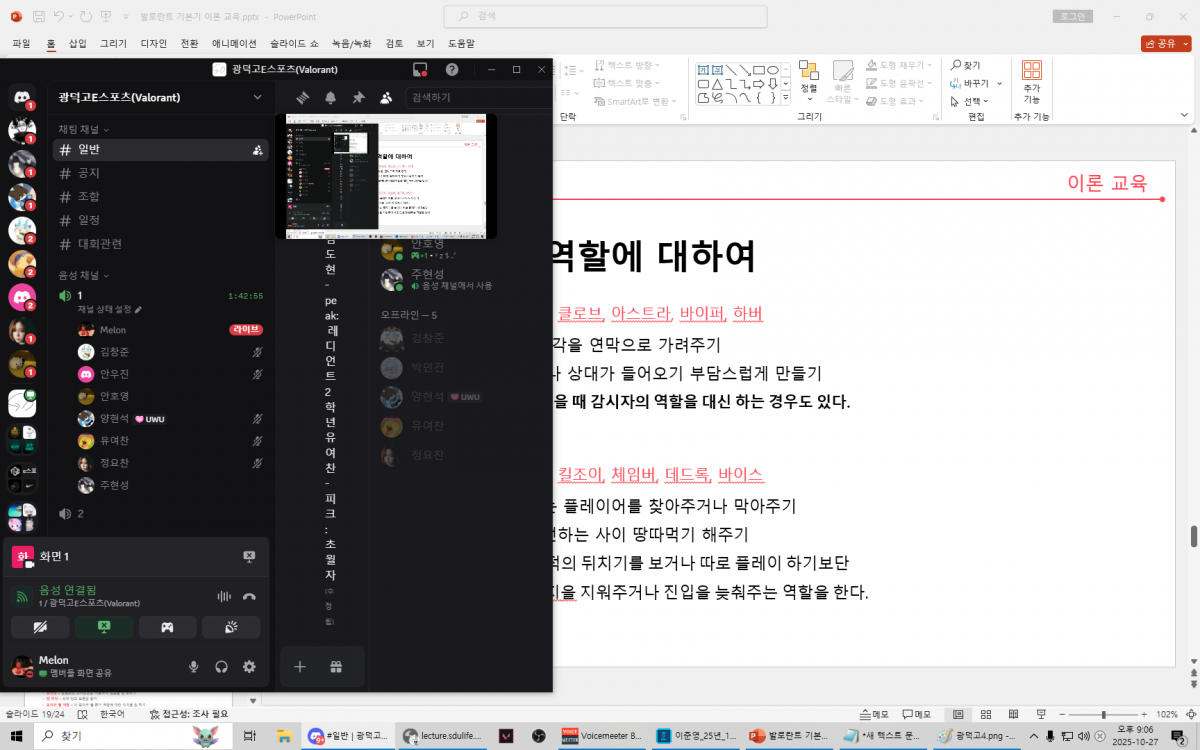Click 찾기 find button in editing group

coord(967,65)
